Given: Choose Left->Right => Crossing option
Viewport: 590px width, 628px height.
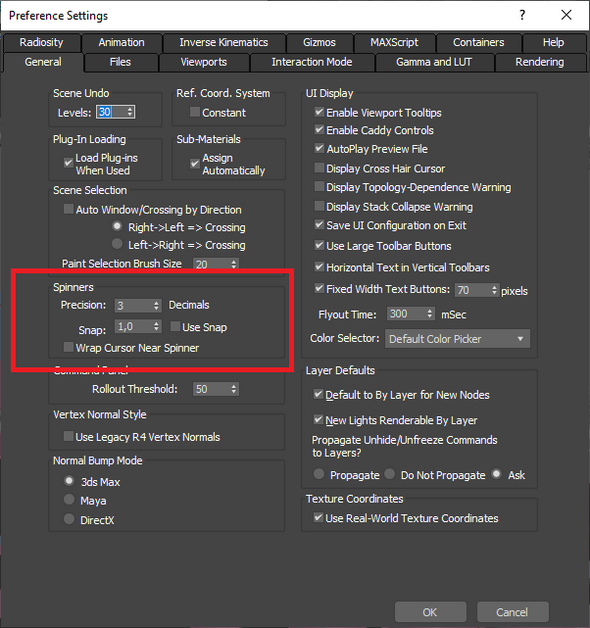Looking at the screenshot, I should 117,244.
